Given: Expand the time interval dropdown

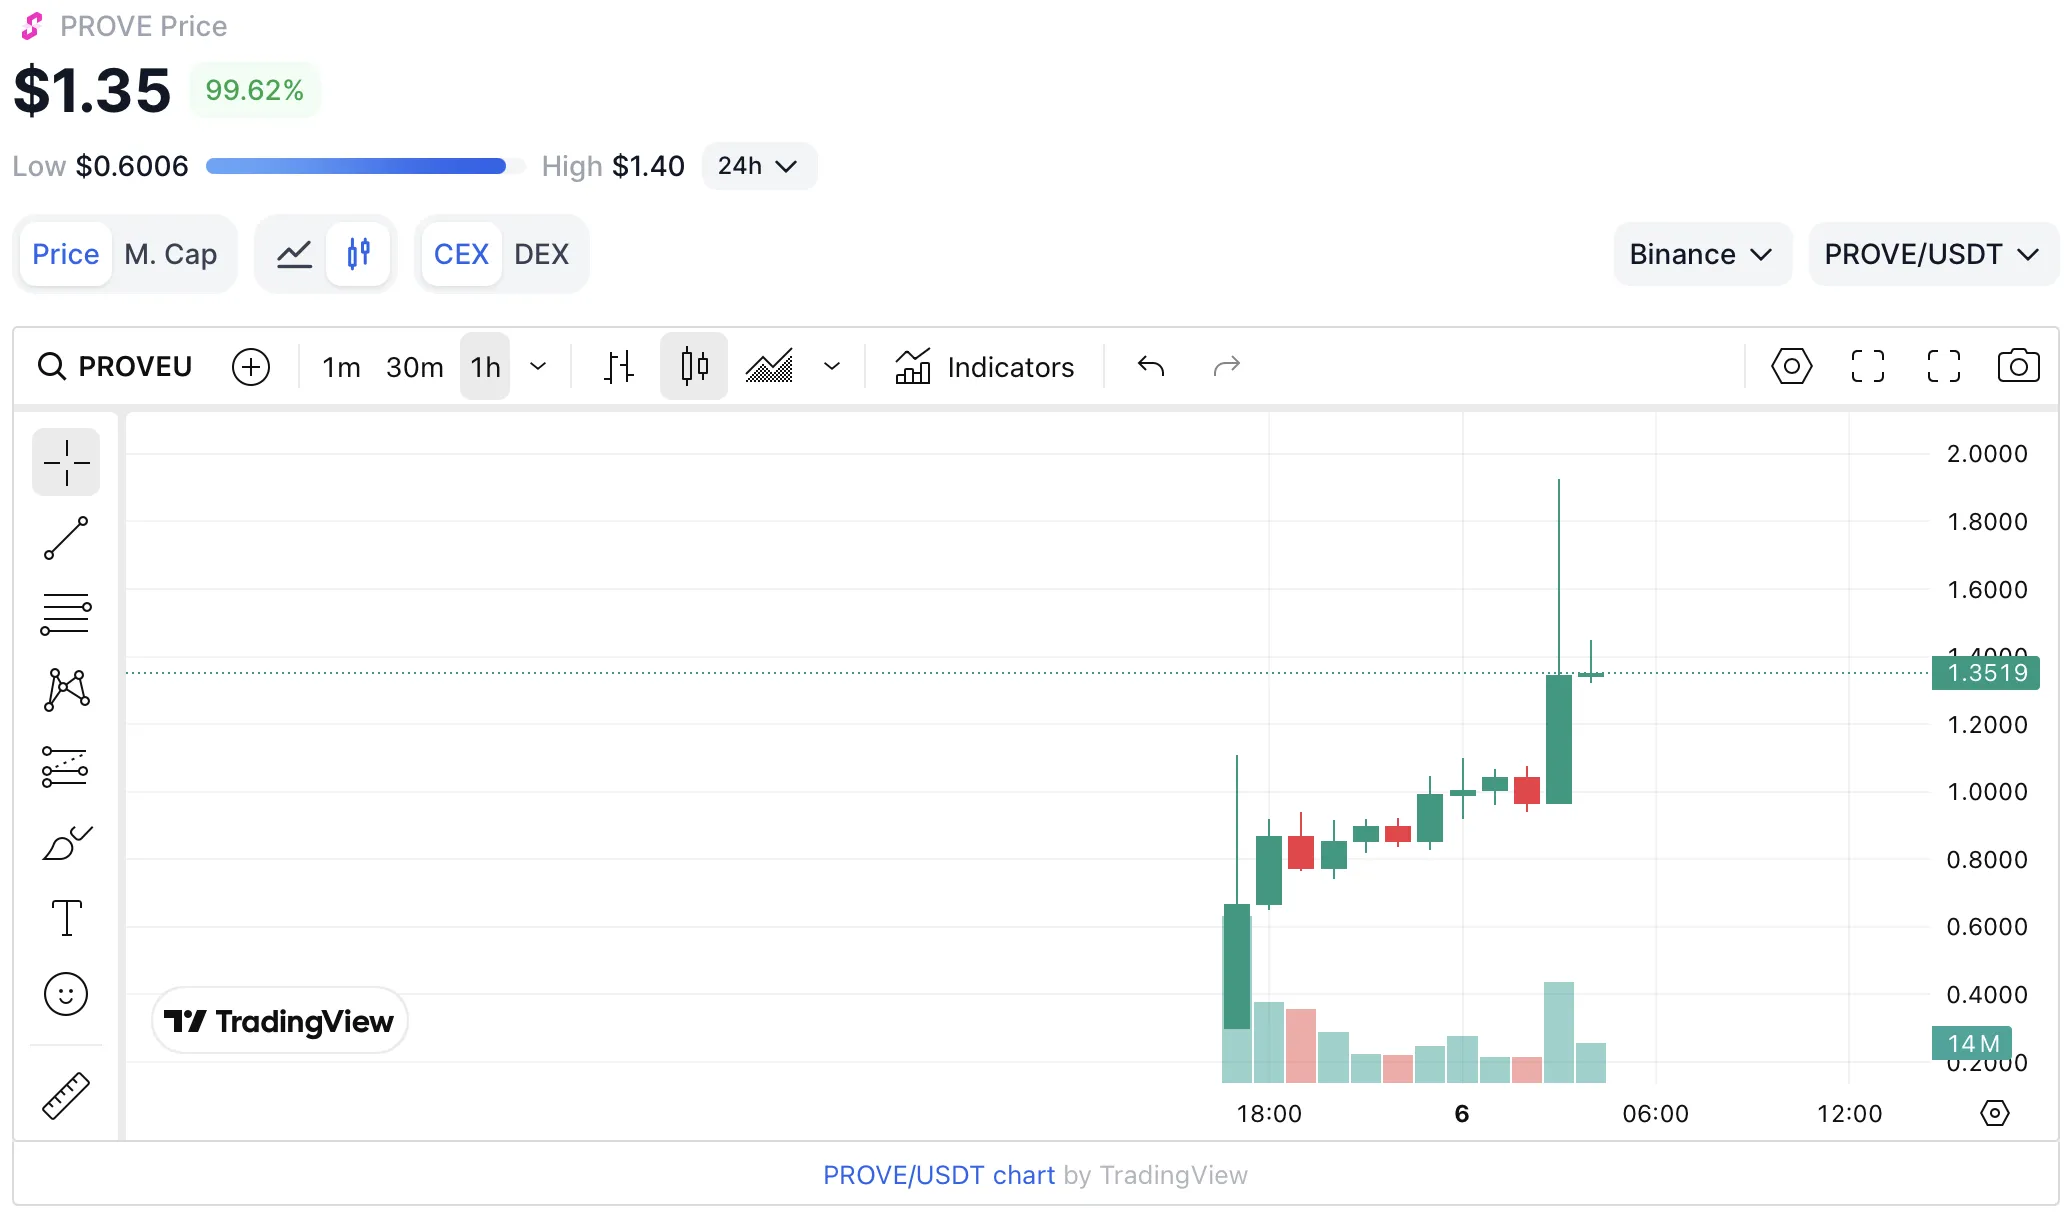Looking at the screenshot, I should coord(538,367).
